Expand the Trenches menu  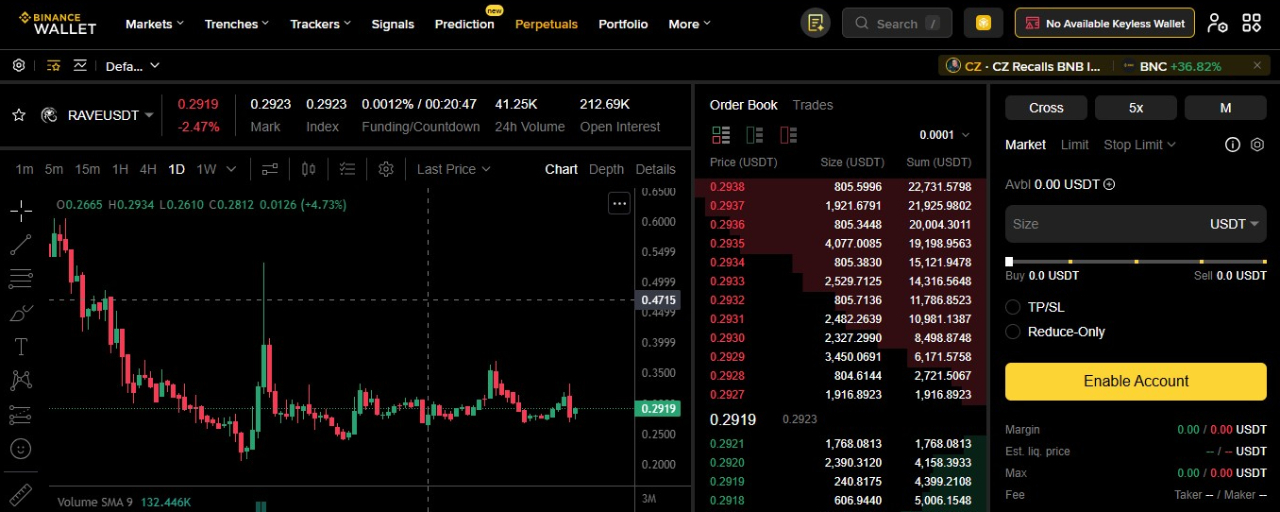(237, 24)
